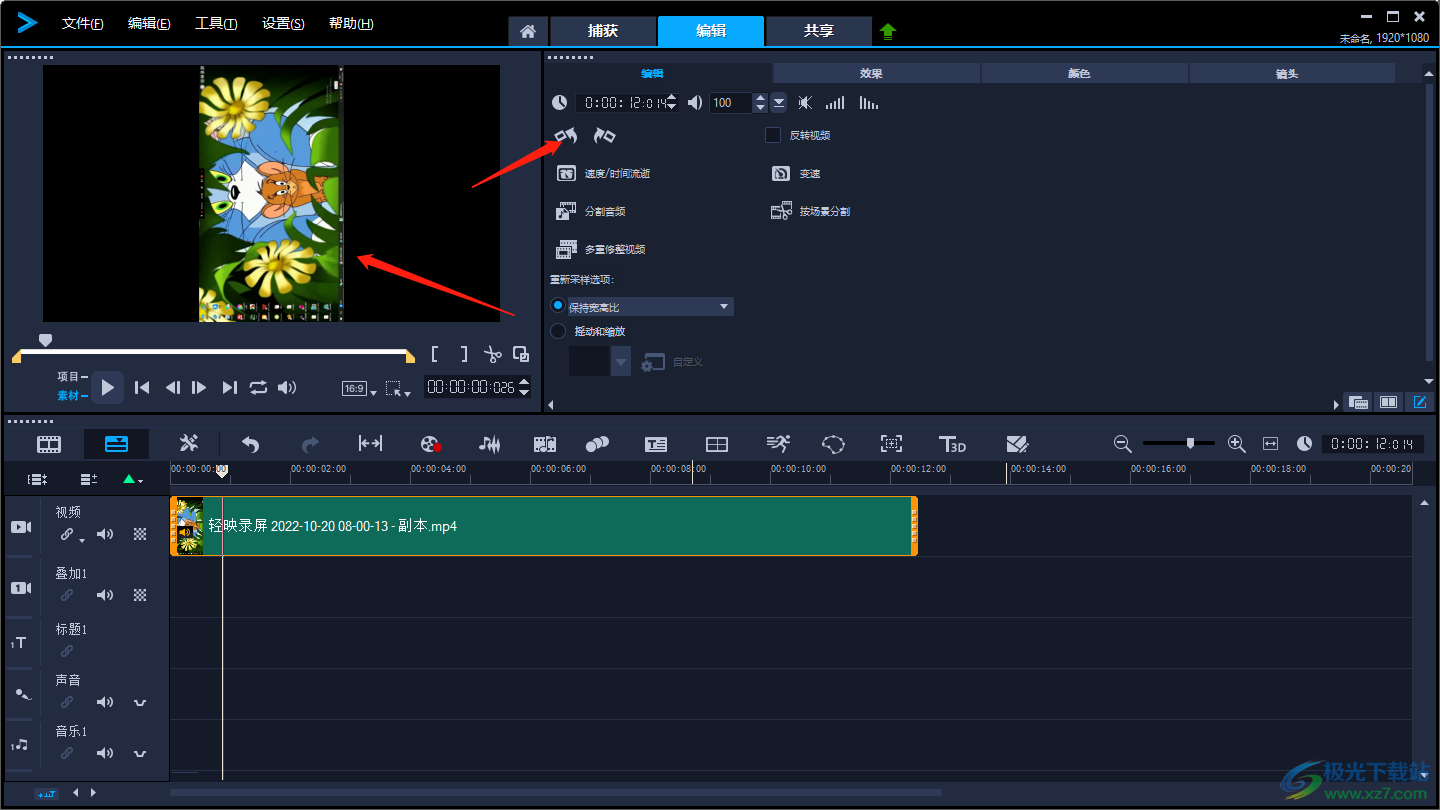Step to the next frame

[199, 388]
